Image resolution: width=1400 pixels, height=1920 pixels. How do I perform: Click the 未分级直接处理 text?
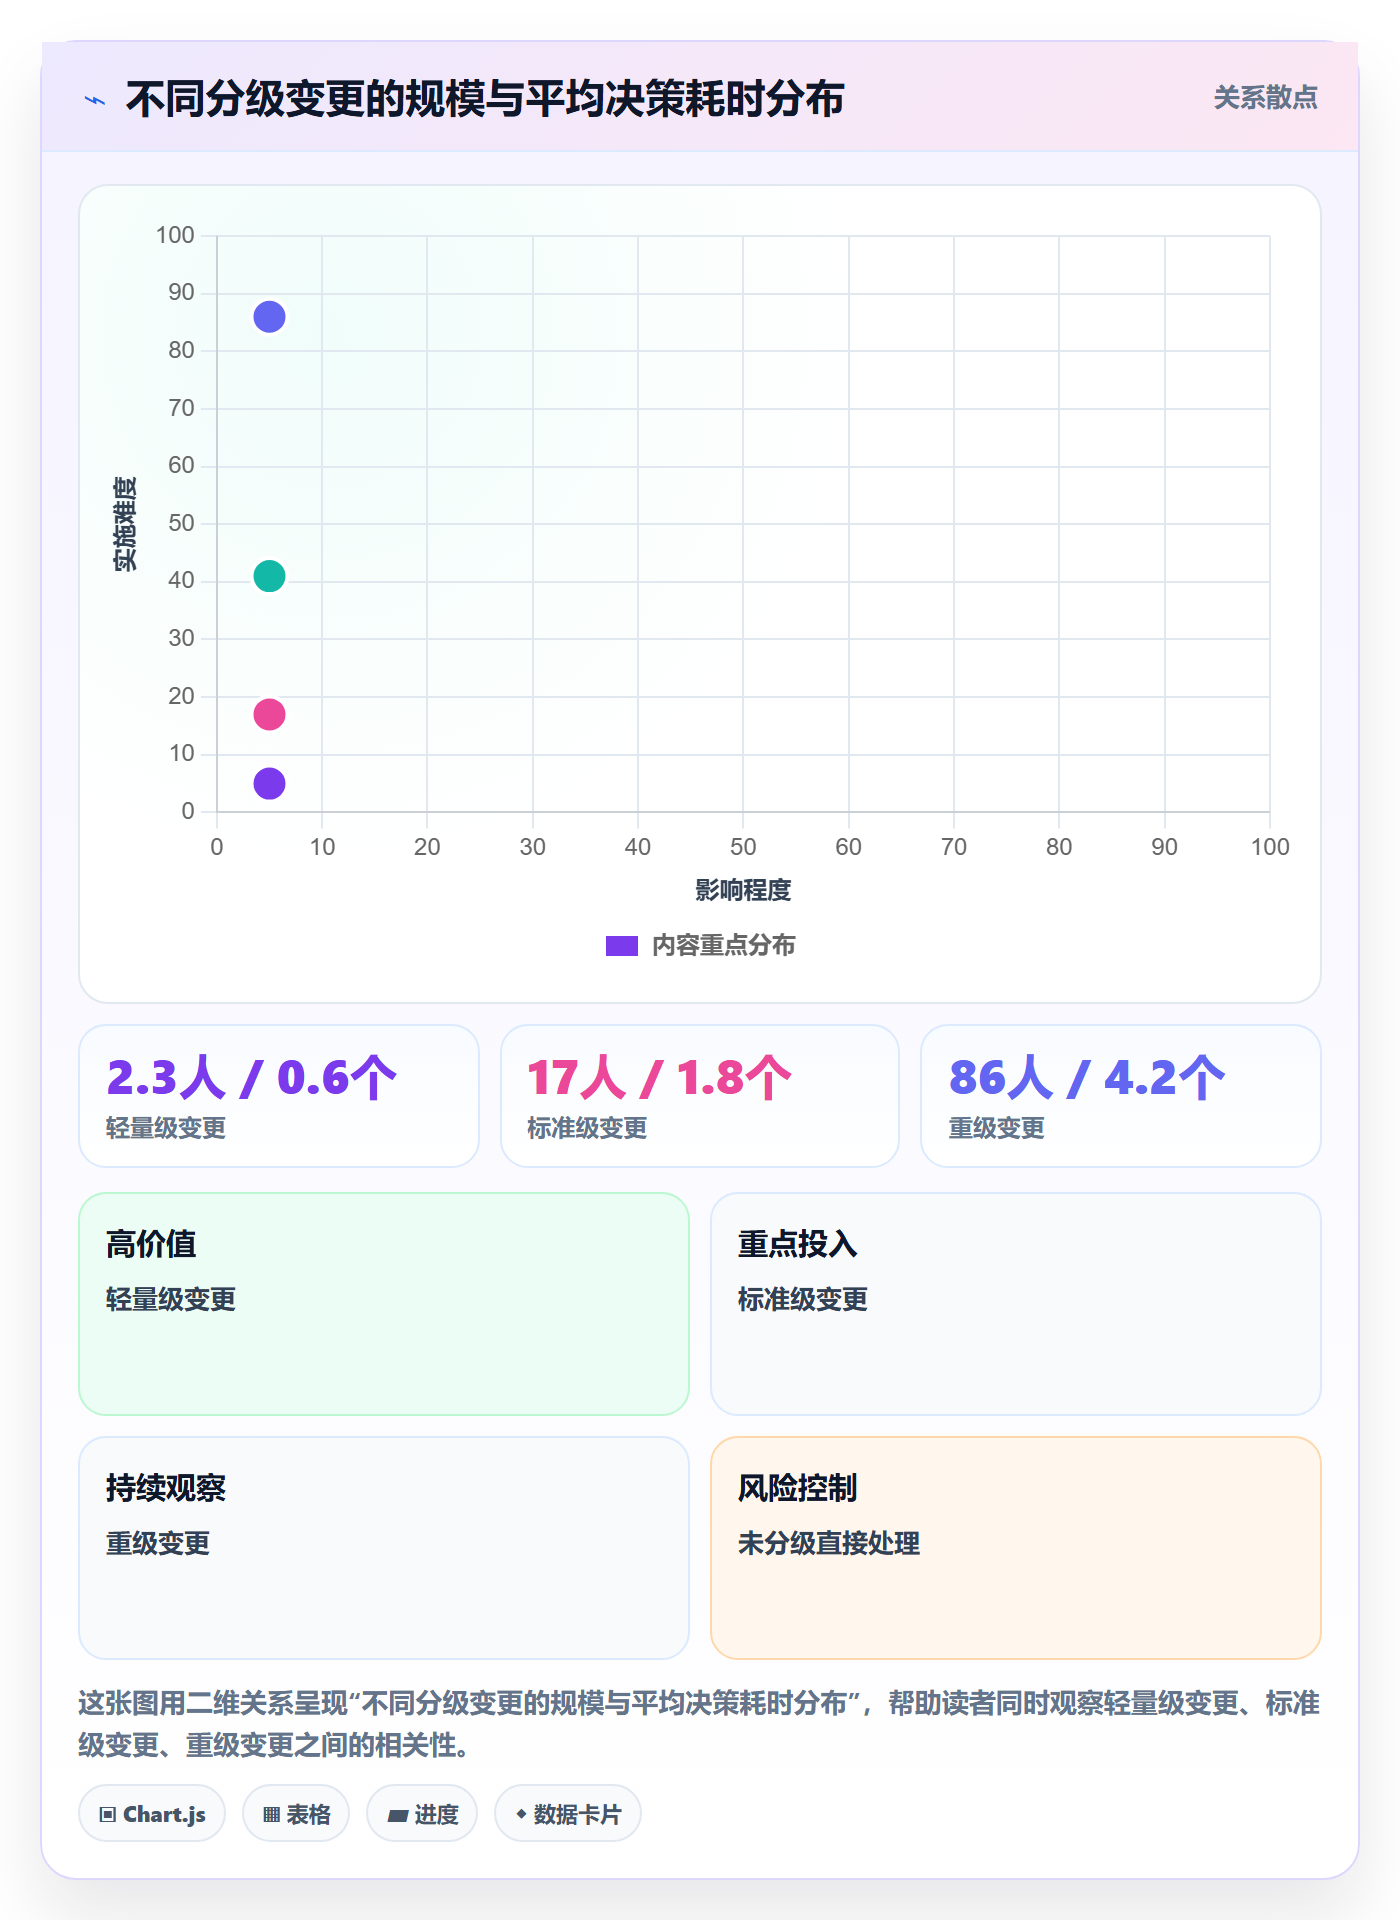(829, 1543)
